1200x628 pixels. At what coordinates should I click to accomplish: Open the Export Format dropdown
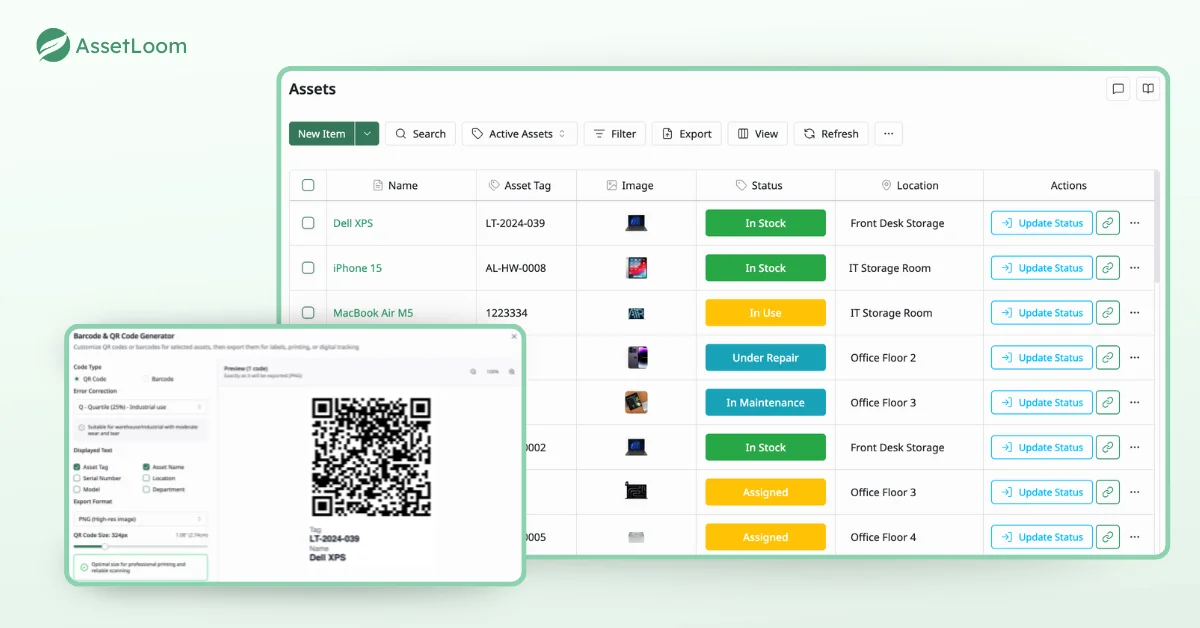[x=141, y=519]
